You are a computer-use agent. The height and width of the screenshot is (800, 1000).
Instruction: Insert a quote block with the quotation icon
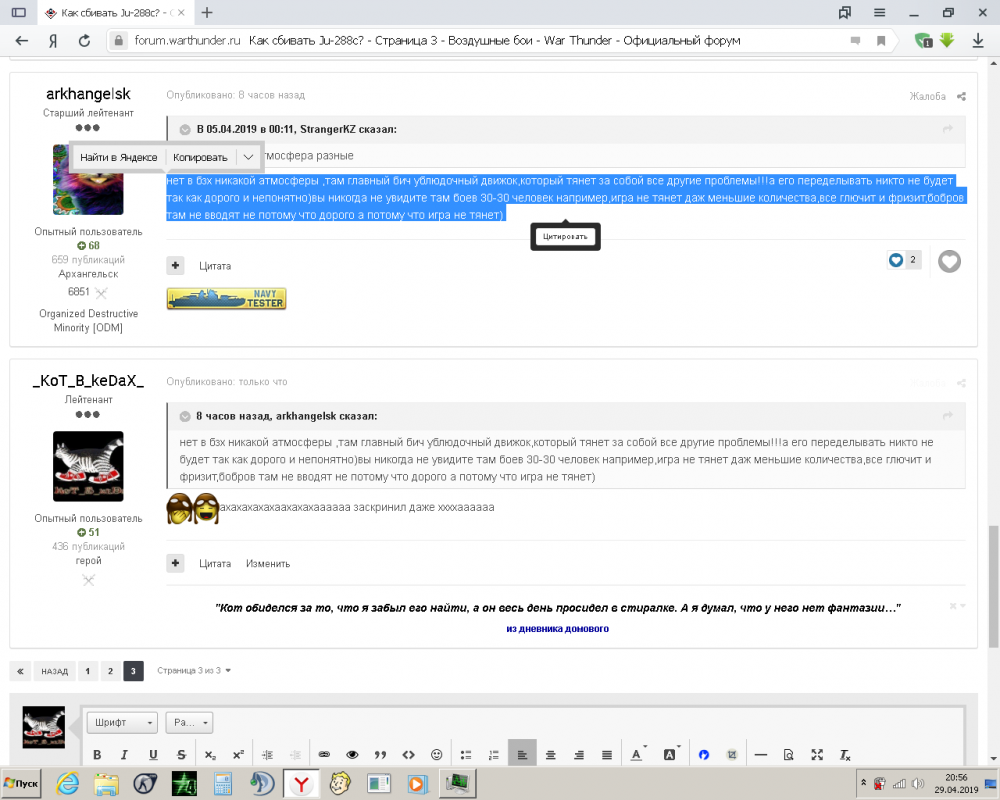[379, 754]
